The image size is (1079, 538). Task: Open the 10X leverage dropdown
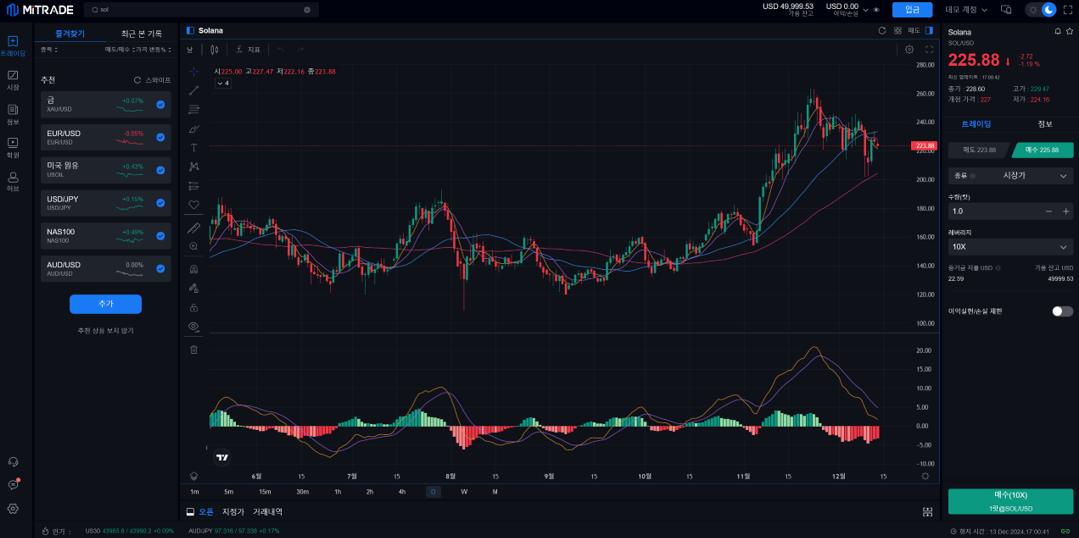coord(1010,247)
